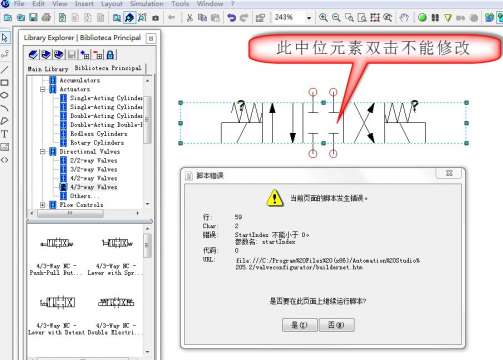503x360 pixels.
Task: Open the Simulation menu
Action: (x=147, y=4)
